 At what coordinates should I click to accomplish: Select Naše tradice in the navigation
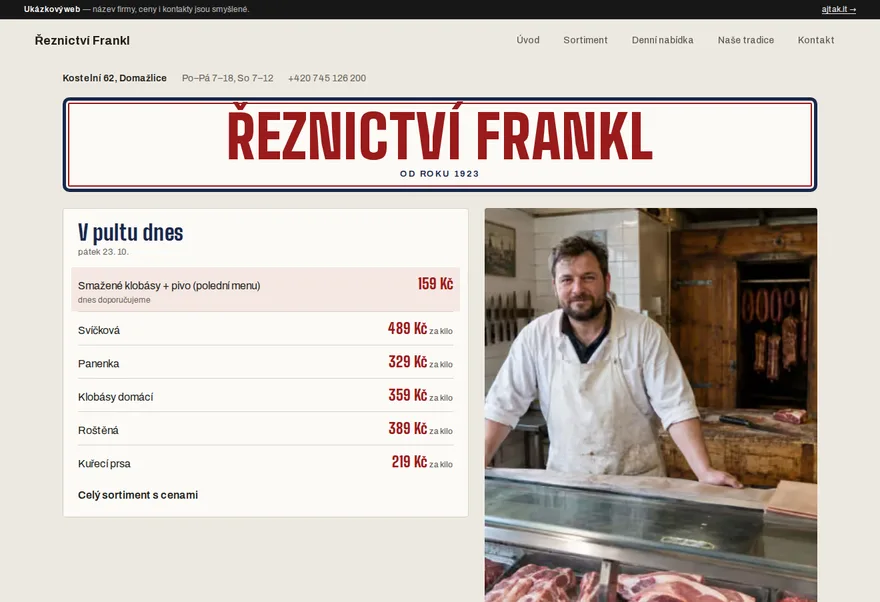click(746, 40)
